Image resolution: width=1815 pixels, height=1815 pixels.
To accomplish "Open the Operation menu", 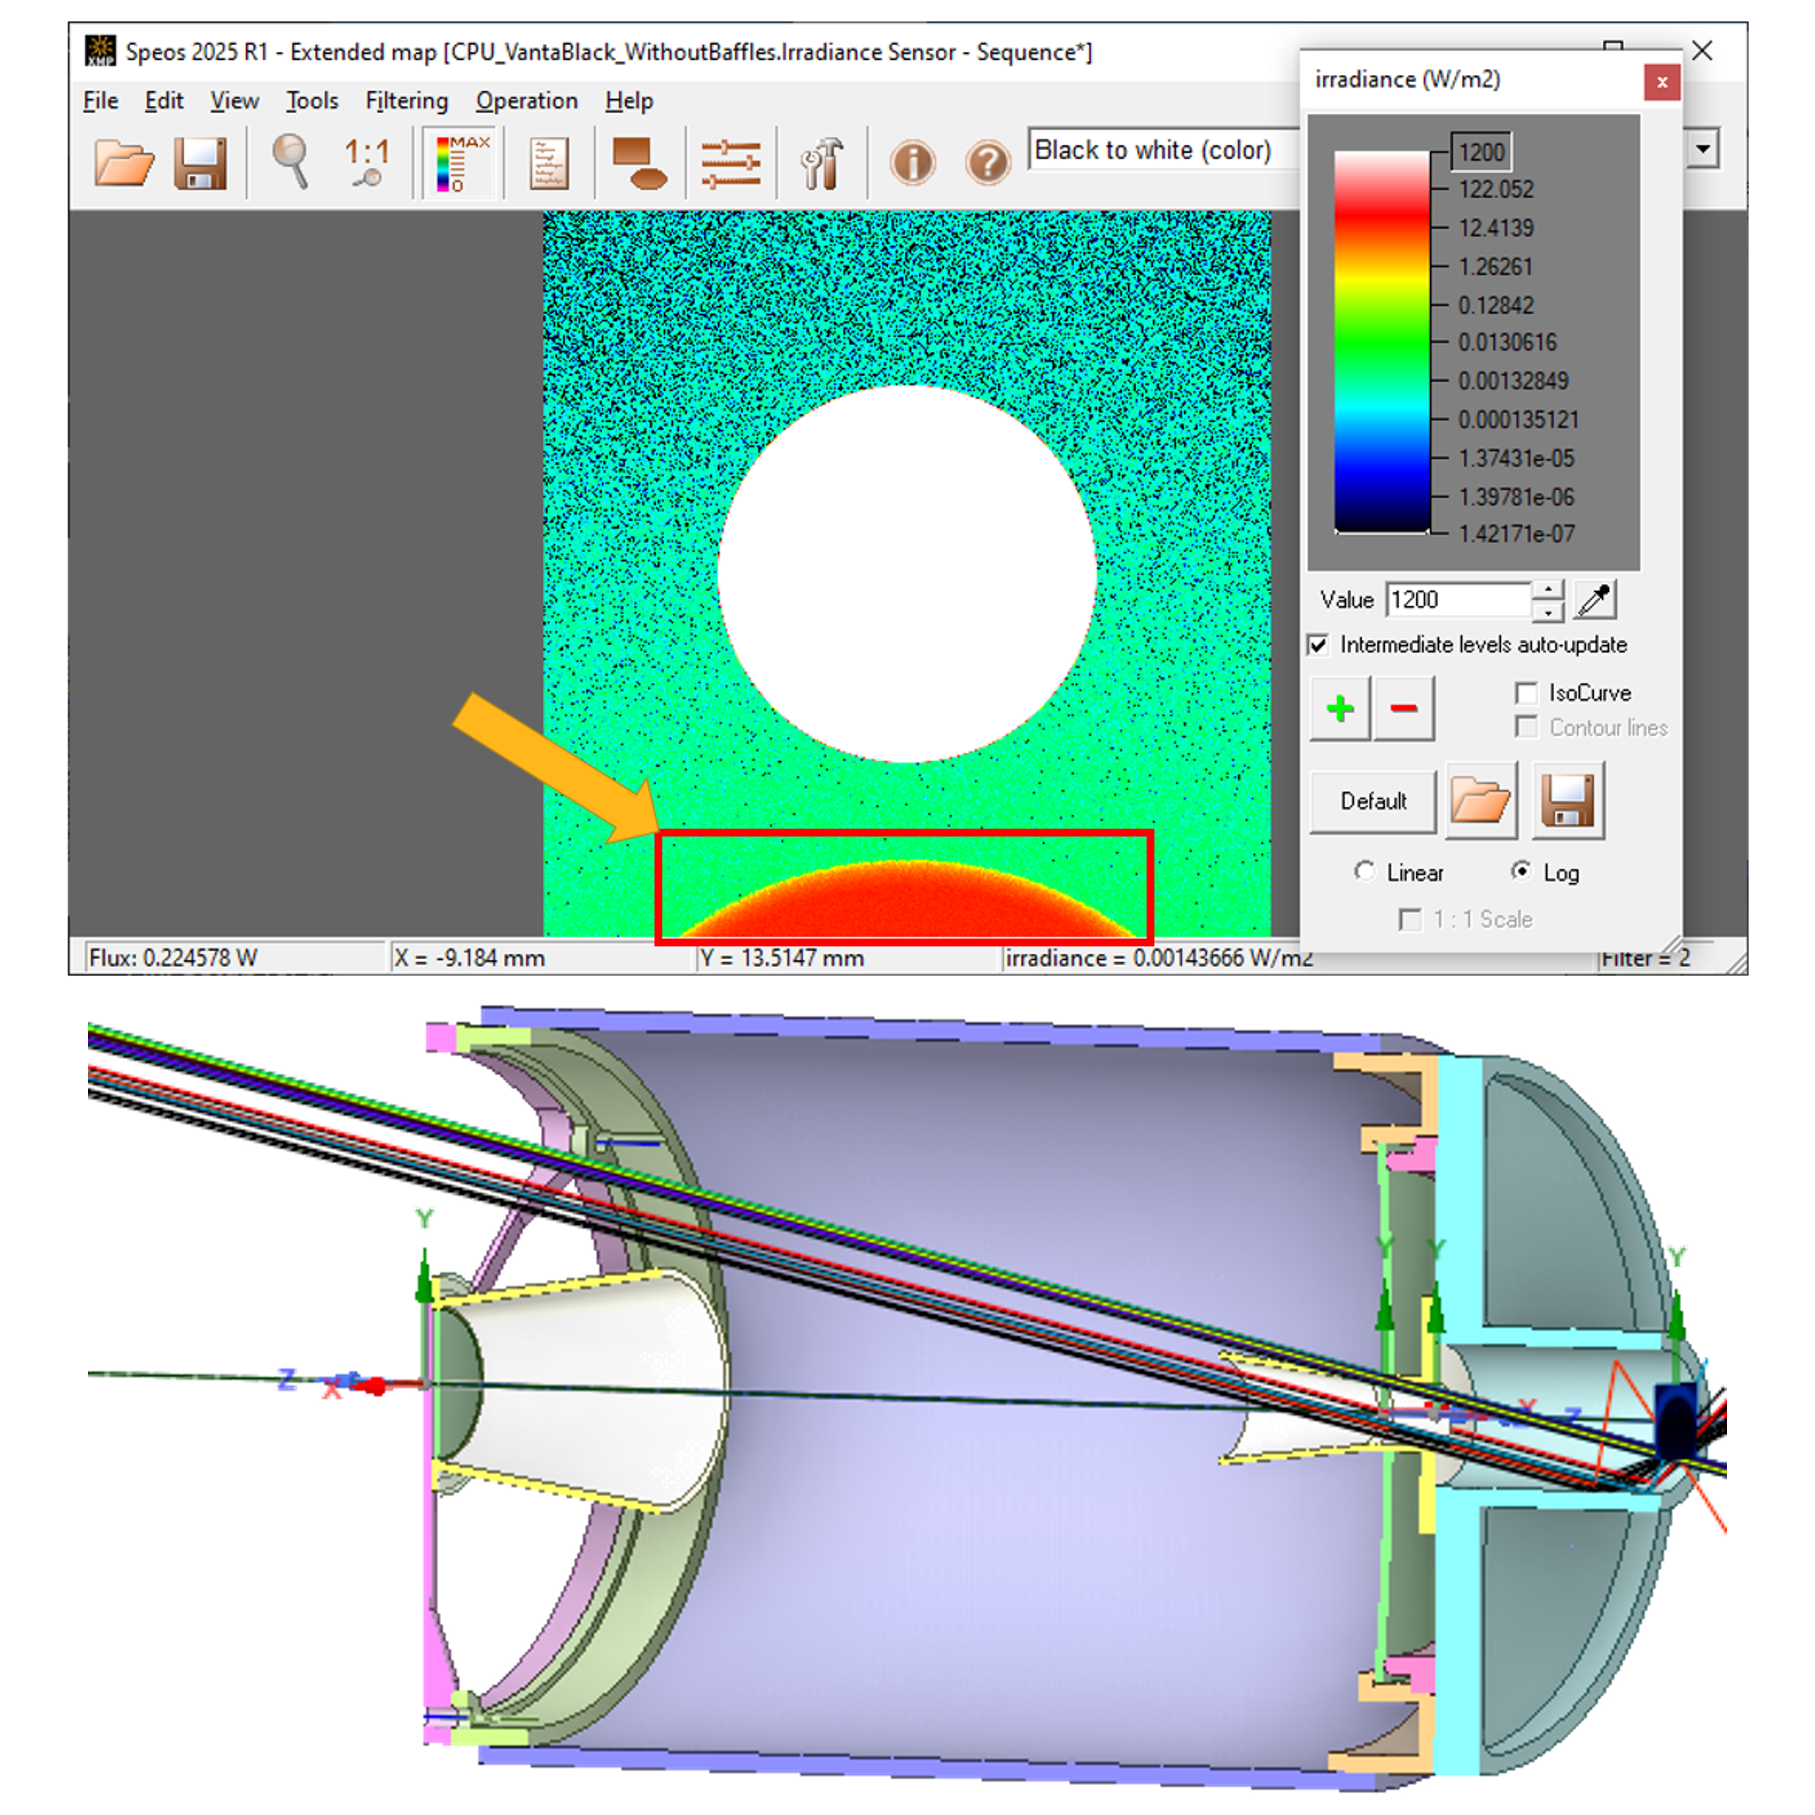I will 526,101.
